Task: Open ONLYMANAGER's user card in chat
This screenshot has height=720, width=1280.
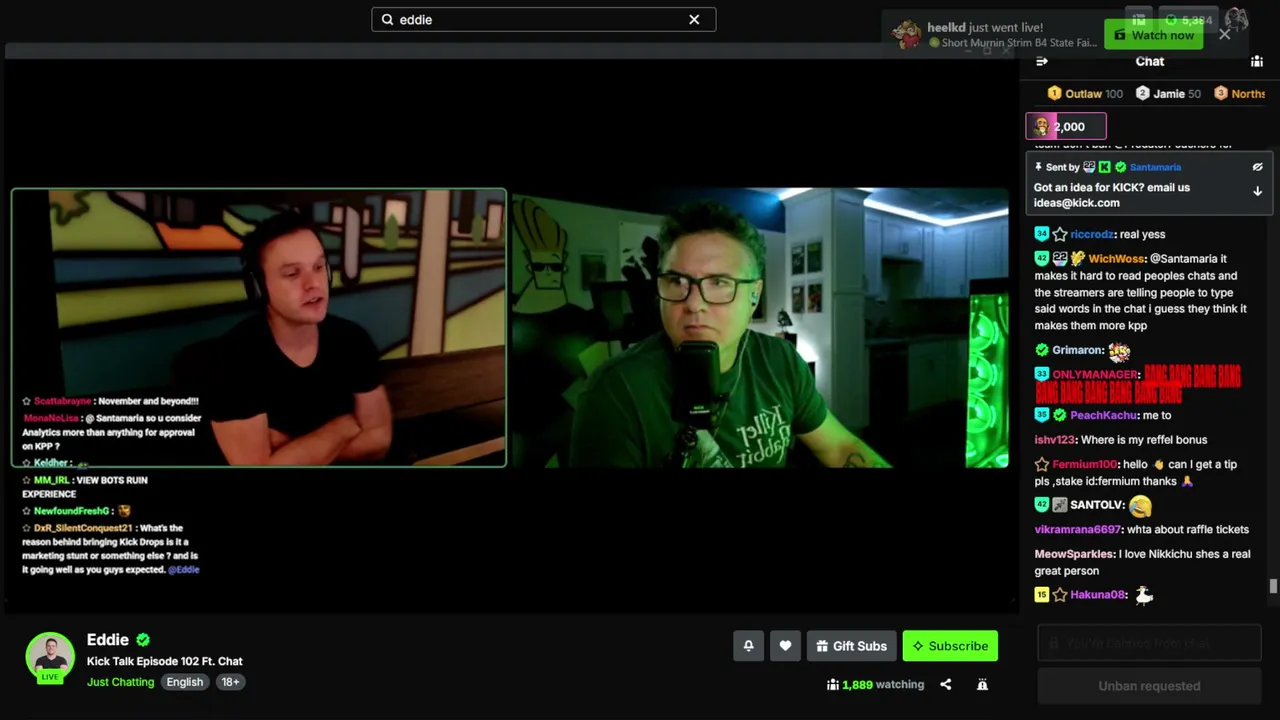Action: click(x=1095, y=375)
